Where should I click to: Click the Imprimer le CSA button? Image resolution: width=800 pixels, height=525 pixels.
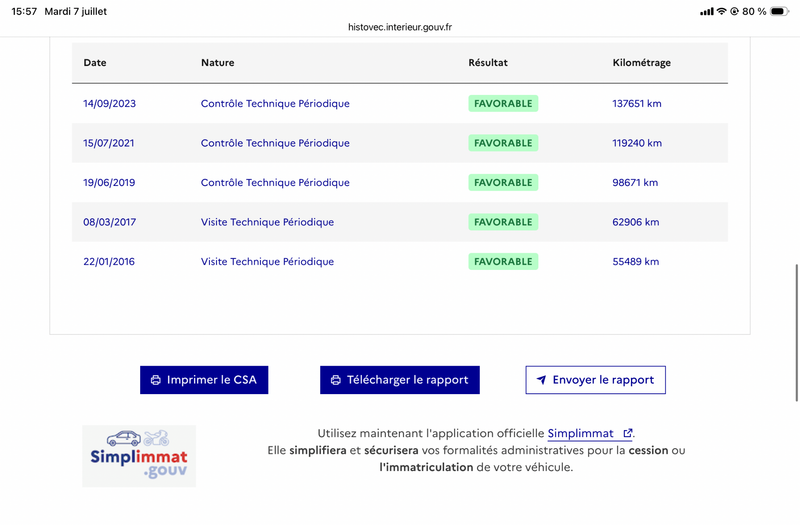204,380
